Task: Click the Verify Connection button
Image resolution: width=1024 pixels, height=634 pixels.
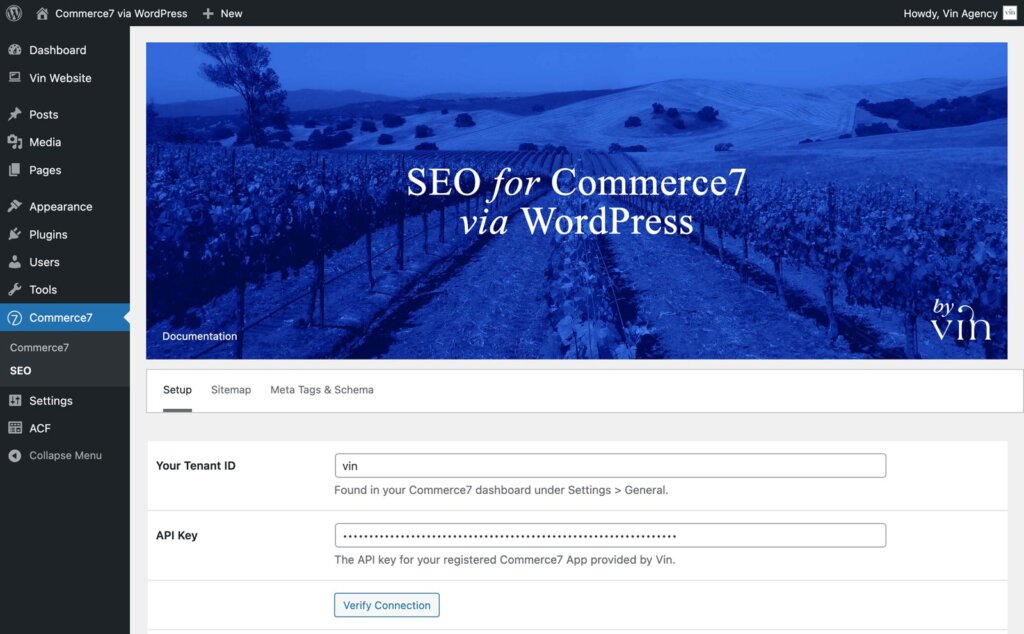Action: (x=386, y=605)
